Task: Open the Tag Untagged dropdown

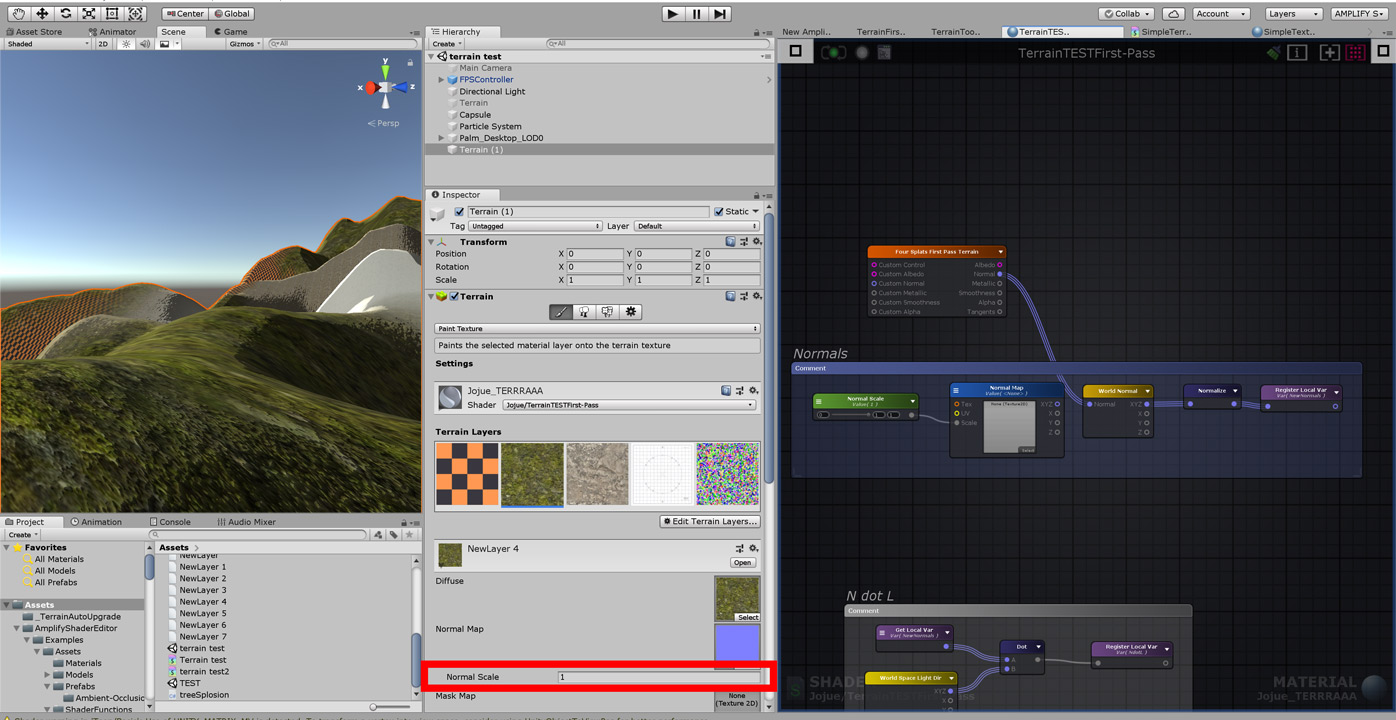Action: [536, 226]
